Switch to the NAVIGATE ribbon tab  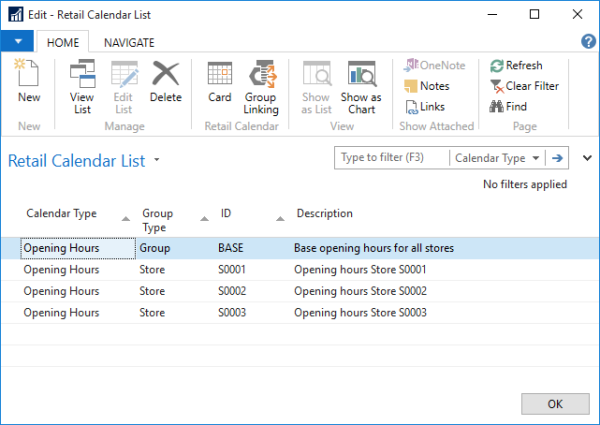130,42
